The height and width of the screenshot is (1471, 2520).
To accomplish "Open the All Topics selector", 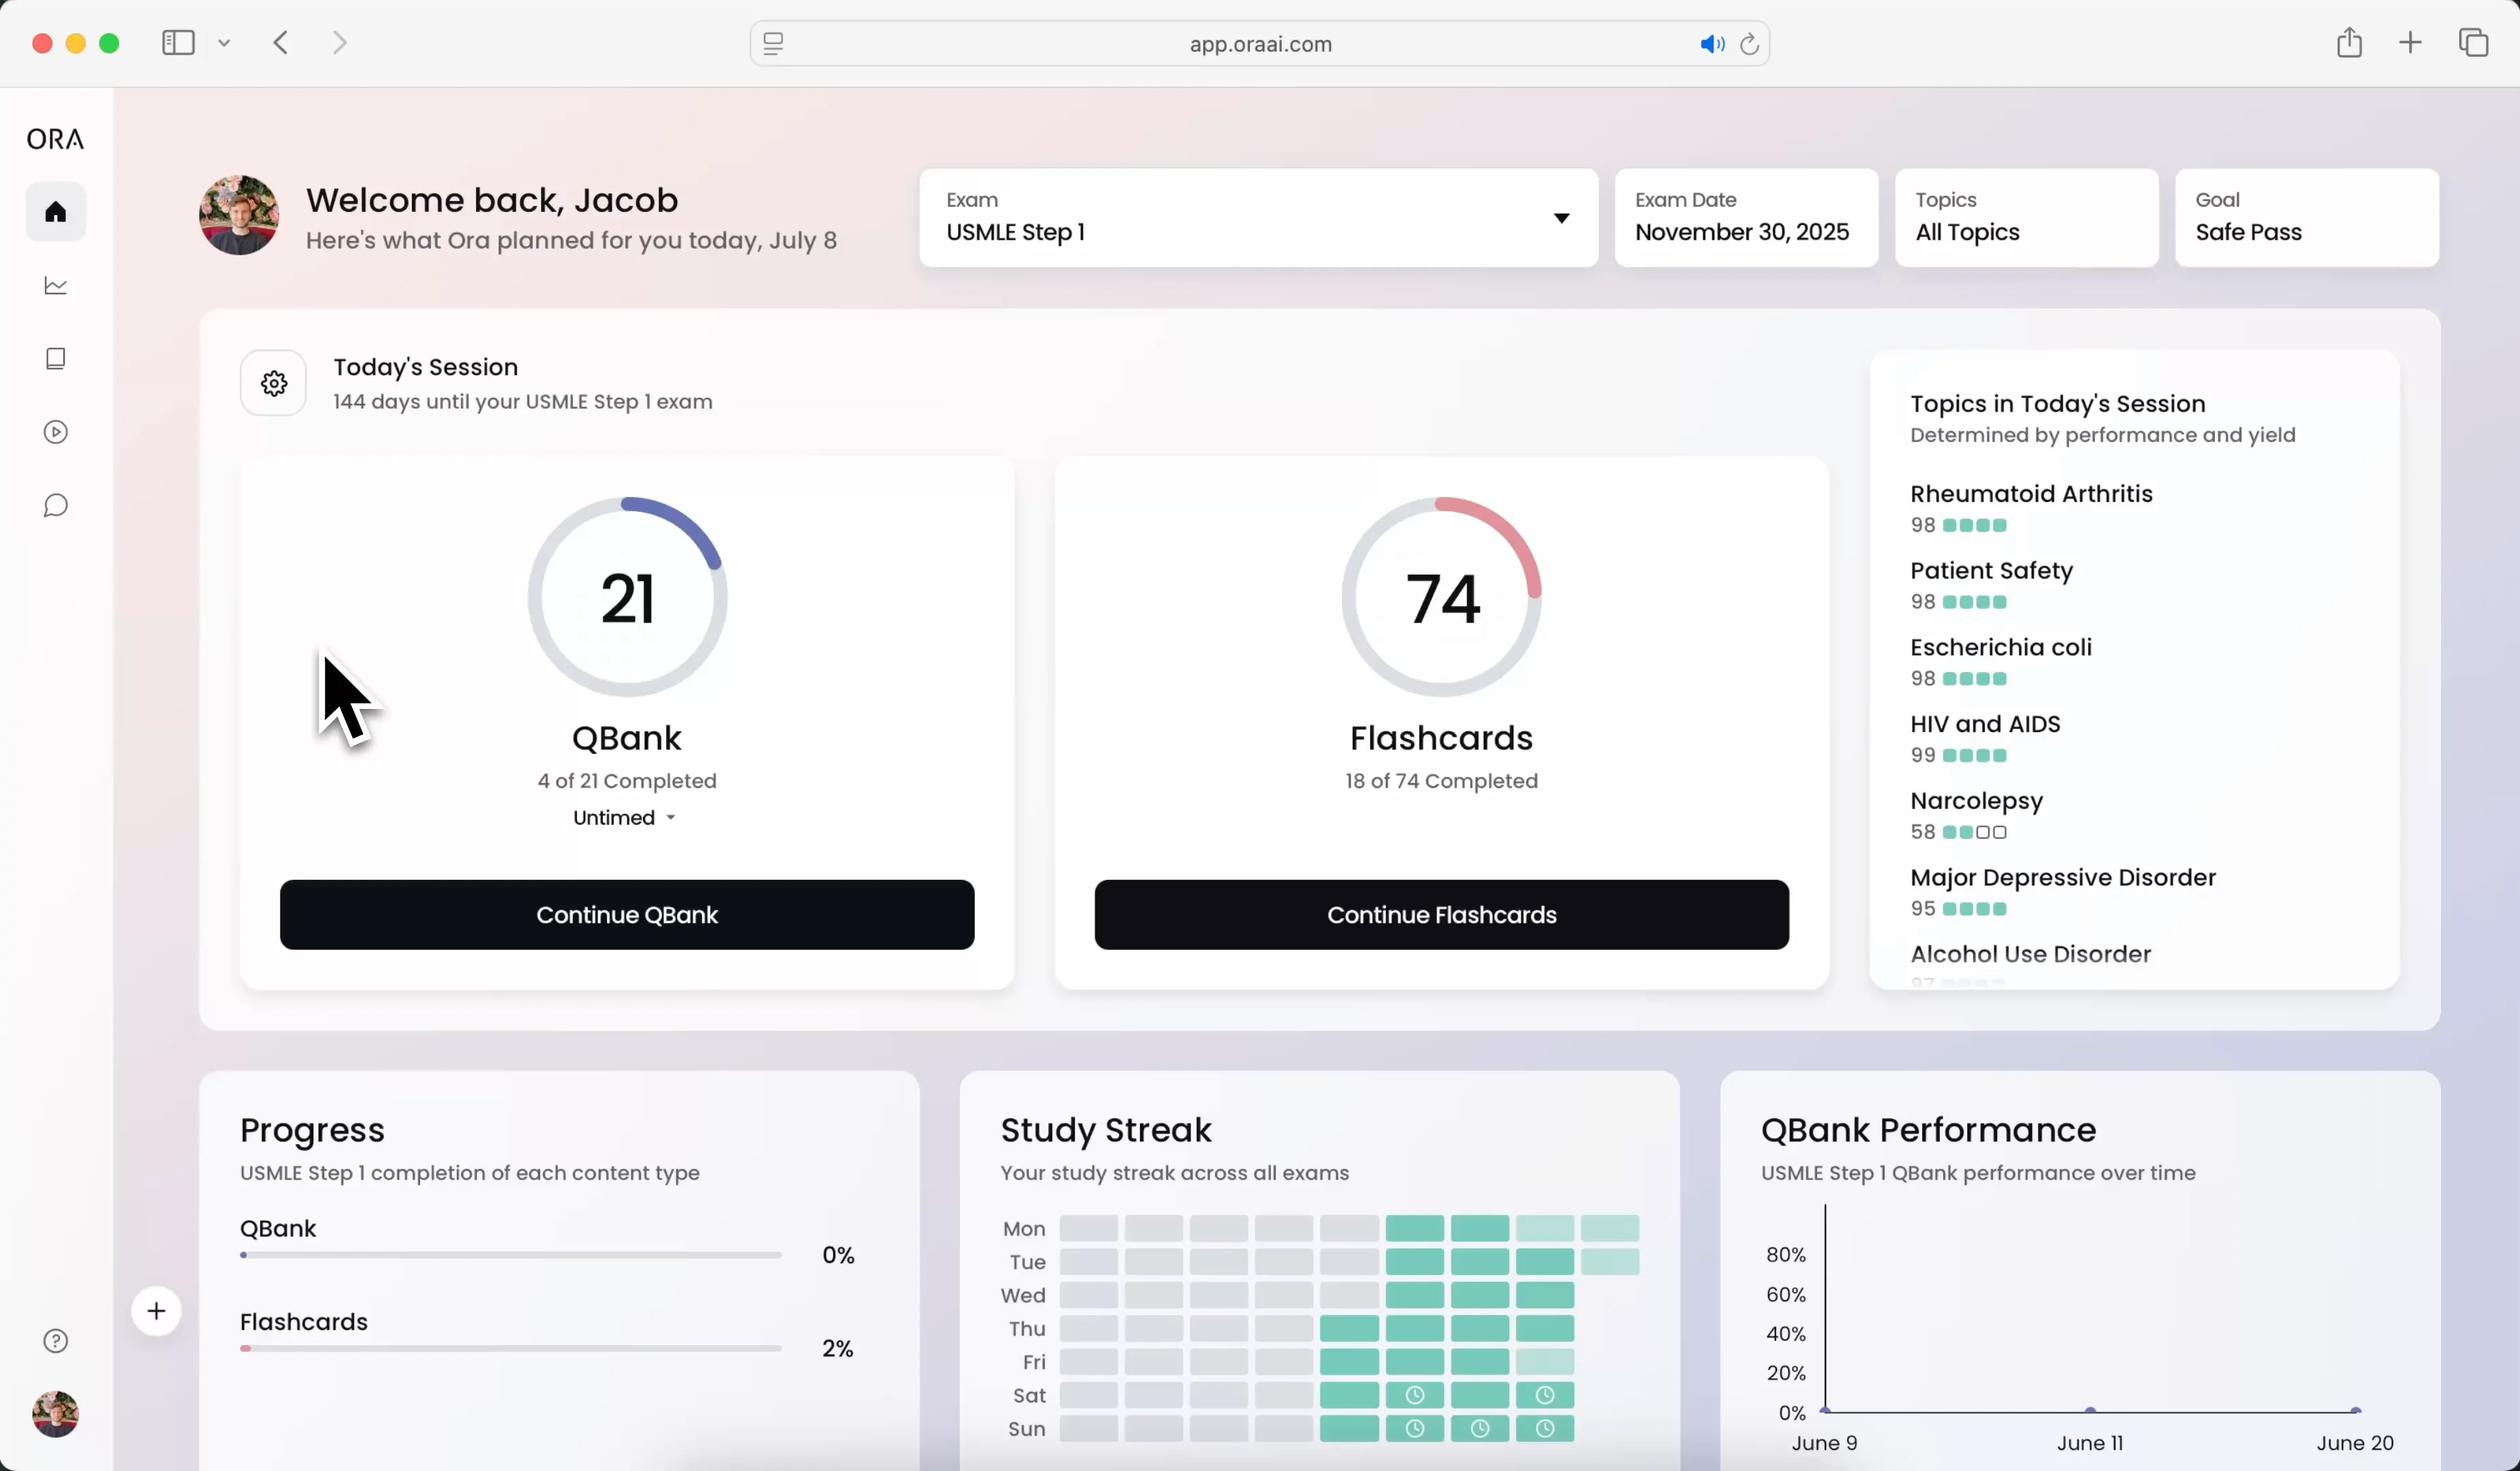I will [2026, 218].
